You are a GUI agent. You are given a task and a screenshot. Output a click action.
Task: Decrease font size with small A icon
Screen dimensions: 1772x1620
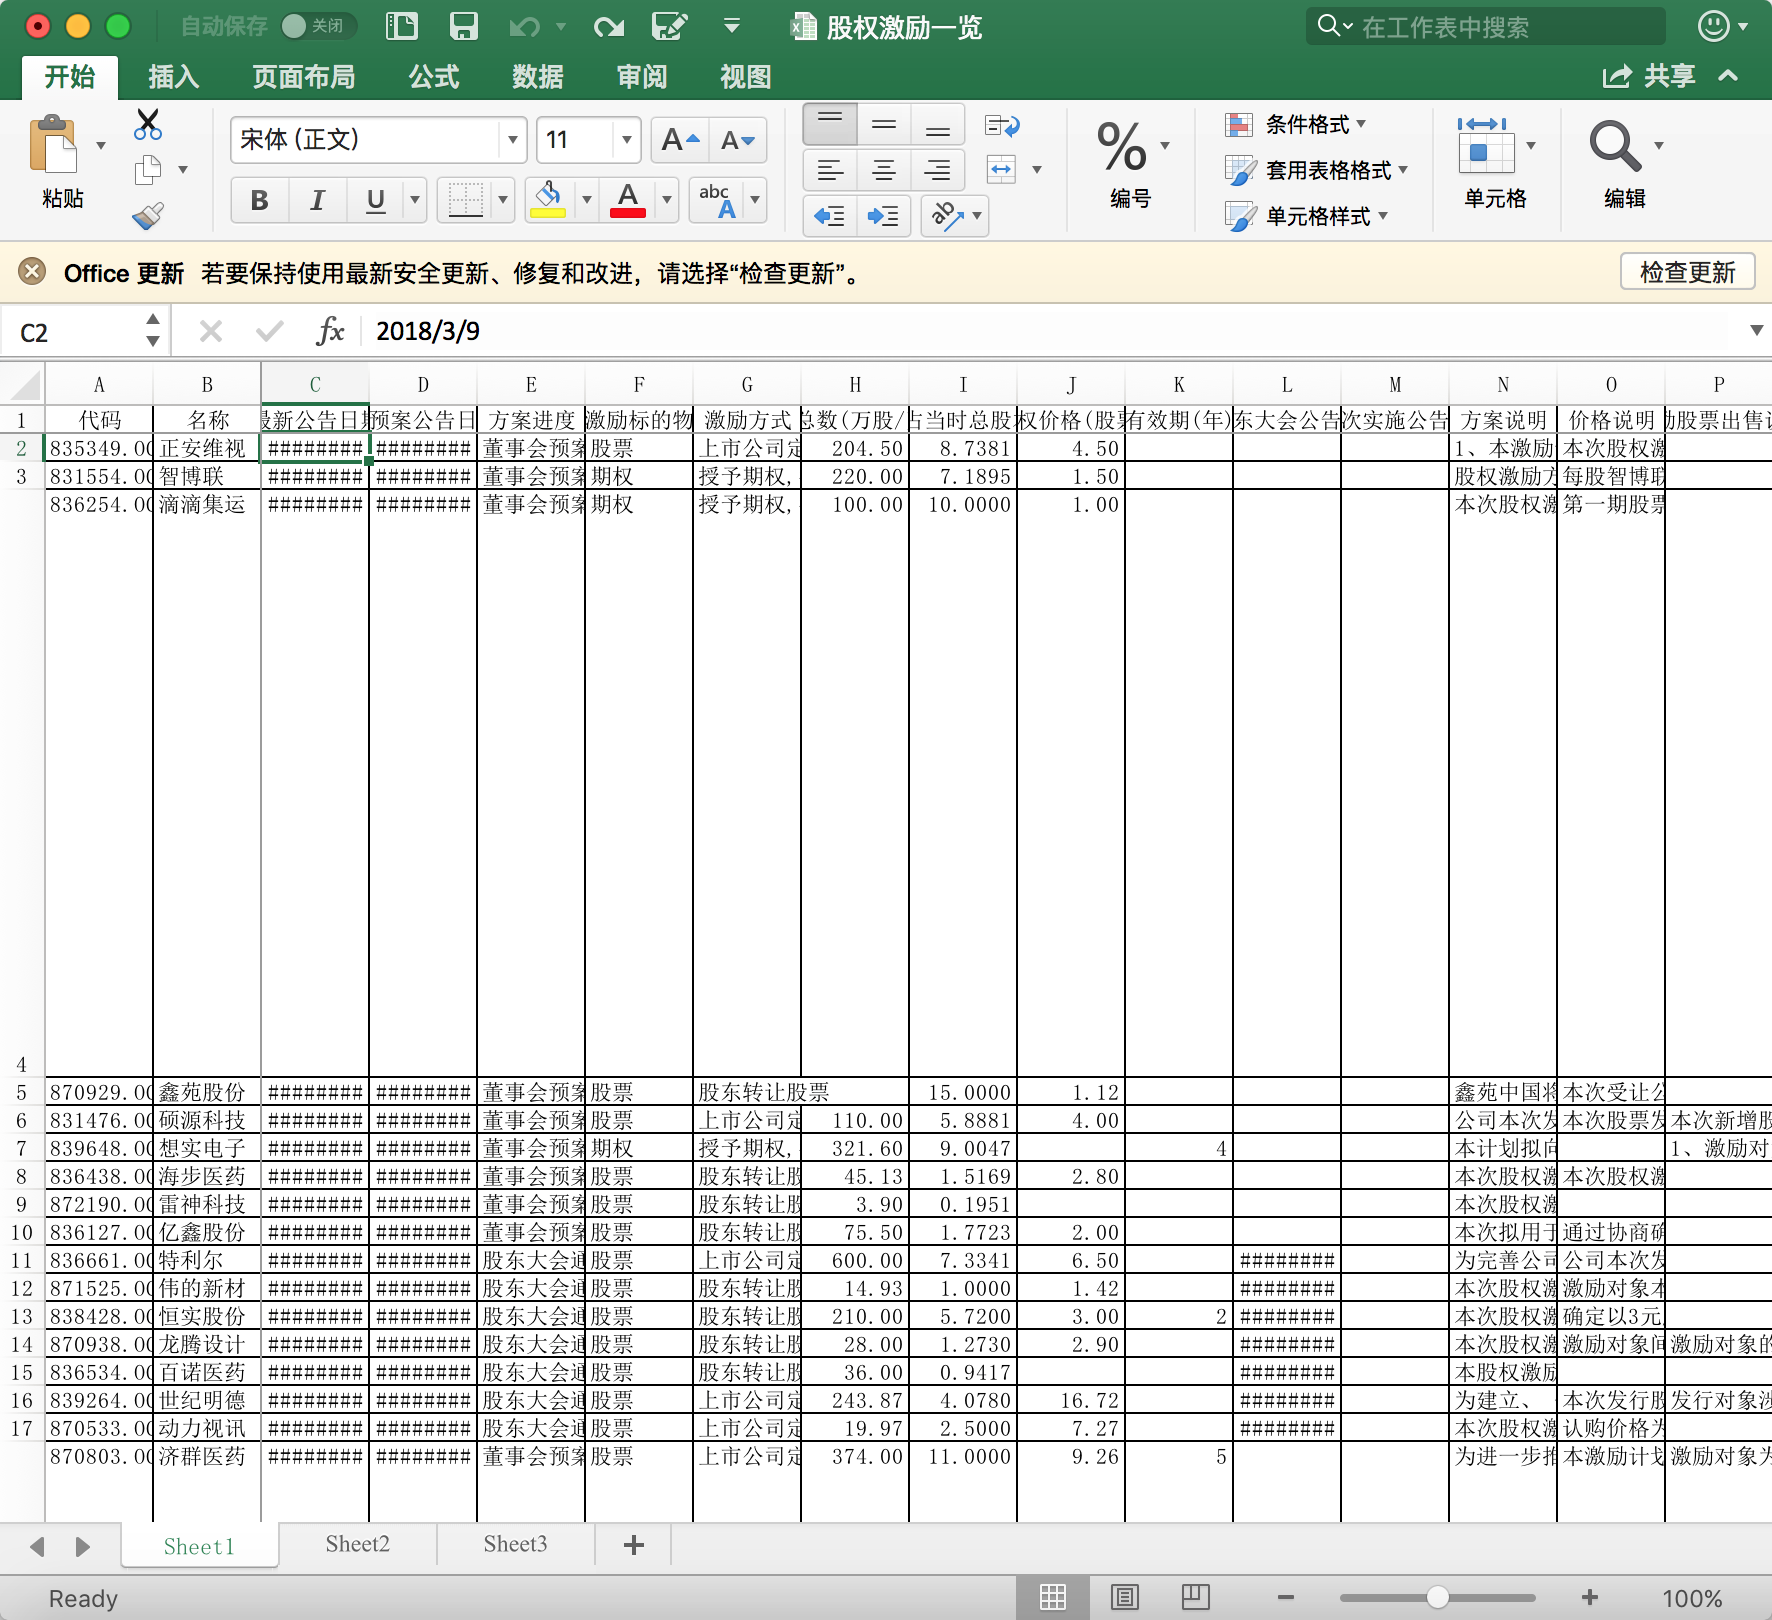tap(738, 140)
